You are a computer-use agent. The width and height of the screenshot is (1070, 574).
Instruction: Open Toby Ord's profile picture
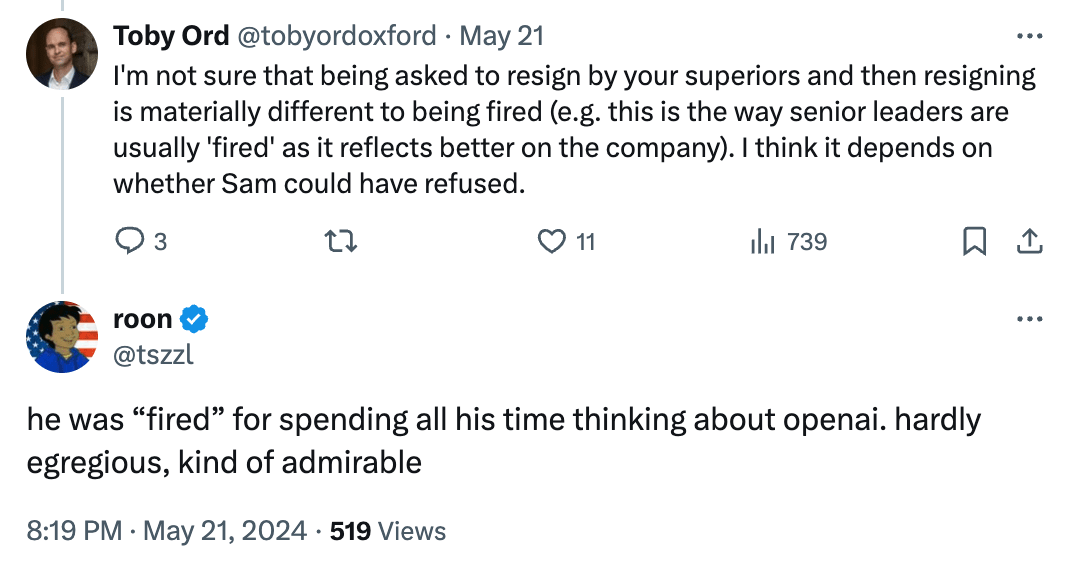click(x=62, y=54)
